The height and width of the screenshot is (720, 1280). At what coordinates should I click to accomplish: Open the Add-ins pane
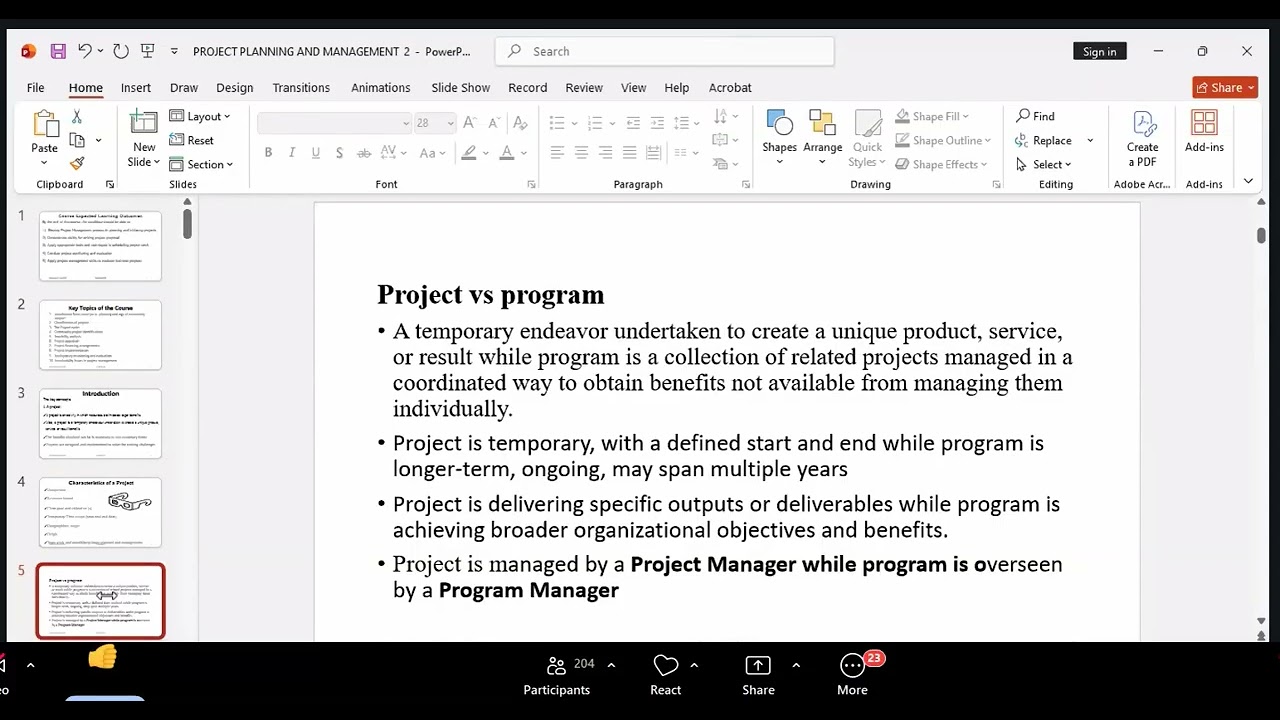pyautogui.click(x=1204, y=132)
